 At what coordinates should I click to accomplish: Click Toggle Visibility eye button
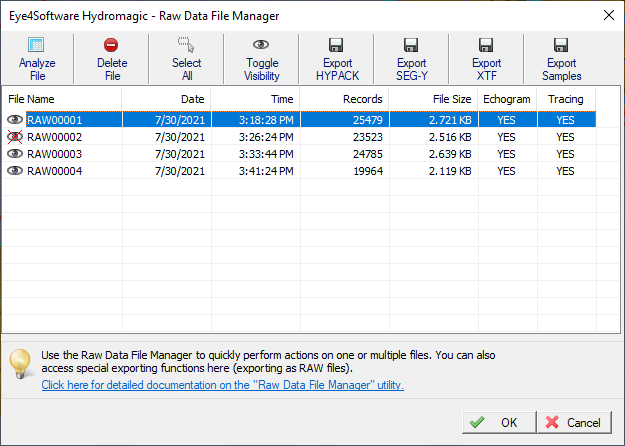tap(261, 59)
